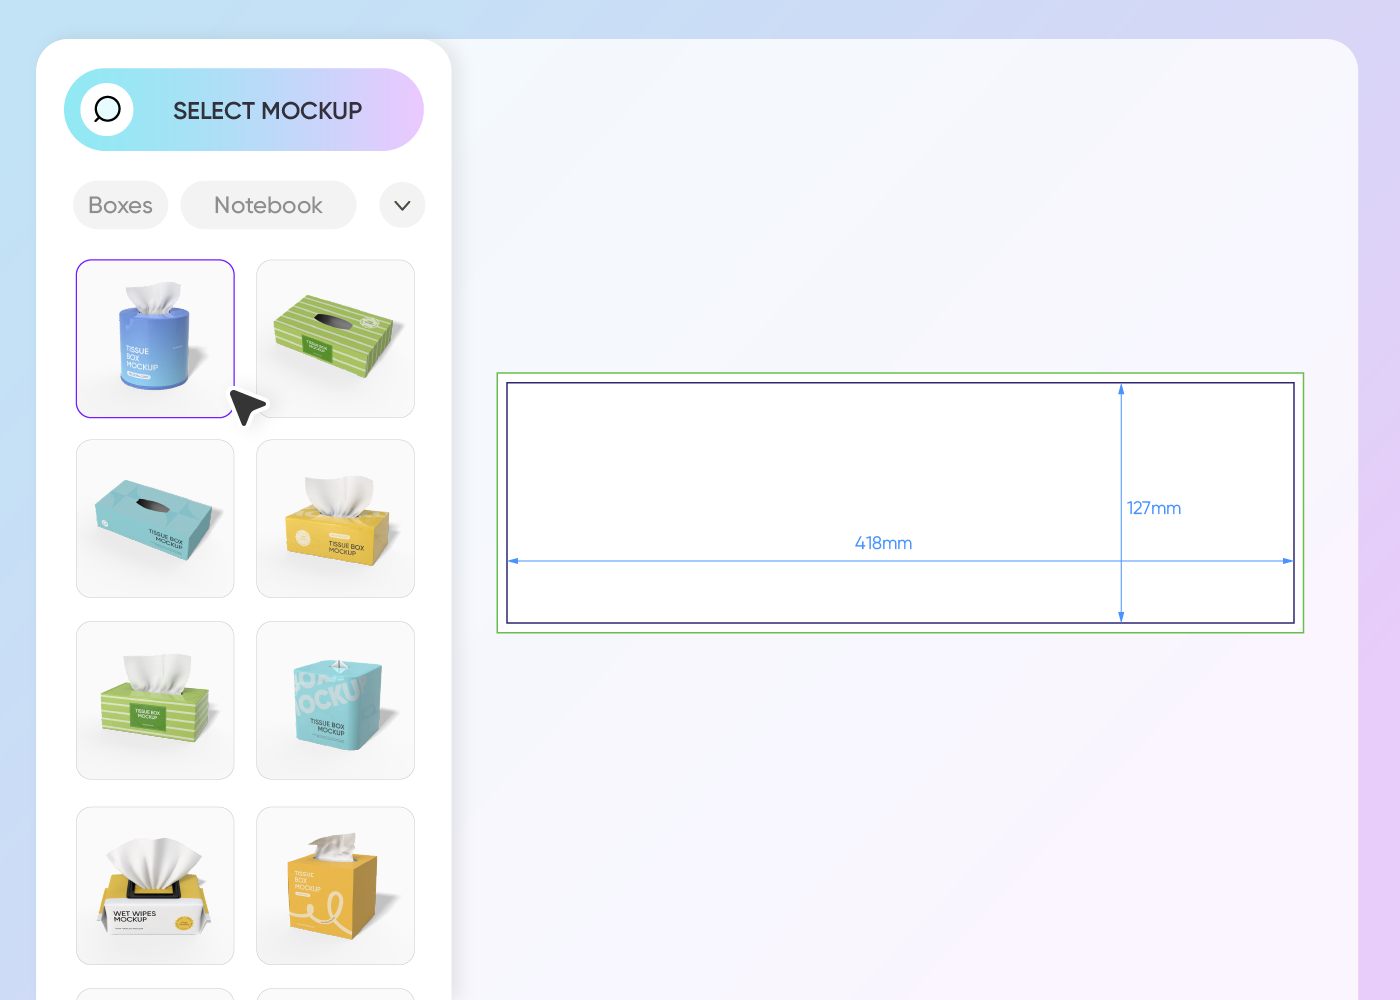Click the partially visible bottom-left thumbnail

pos(155,995)
